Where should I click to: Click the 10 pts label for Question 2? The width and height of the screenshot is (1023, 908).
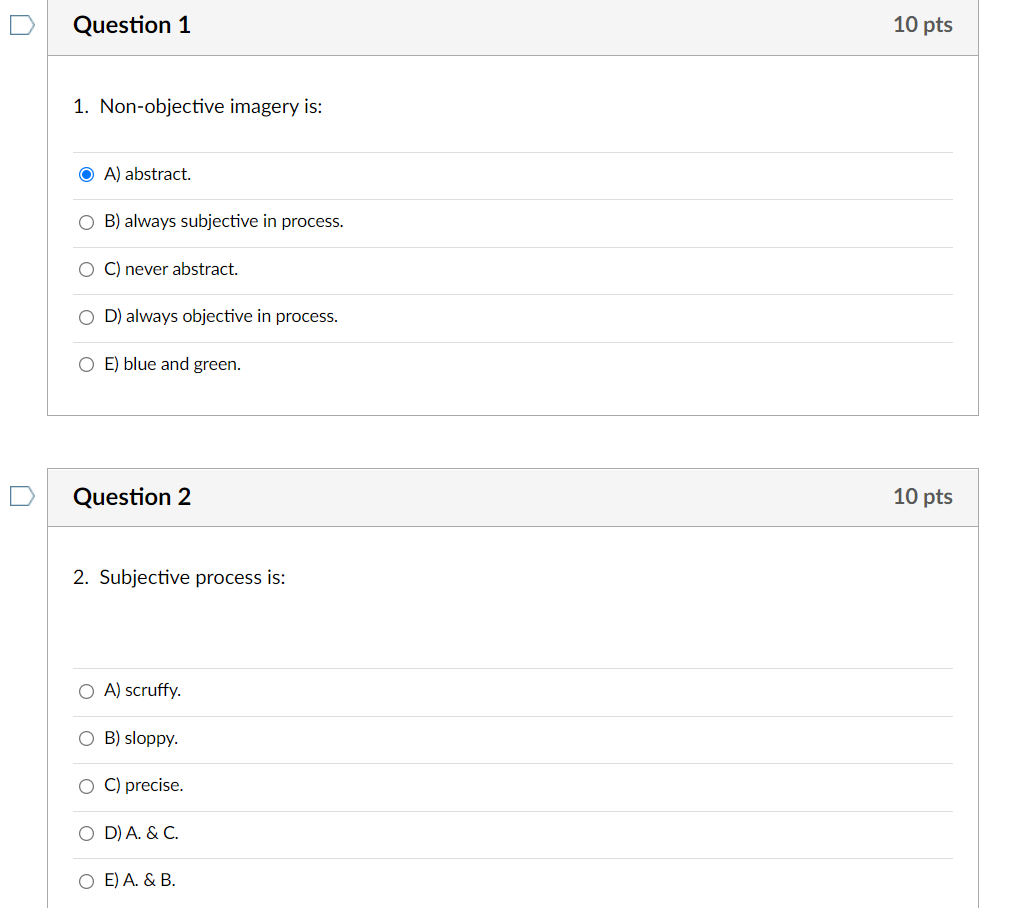coord(922,496)
